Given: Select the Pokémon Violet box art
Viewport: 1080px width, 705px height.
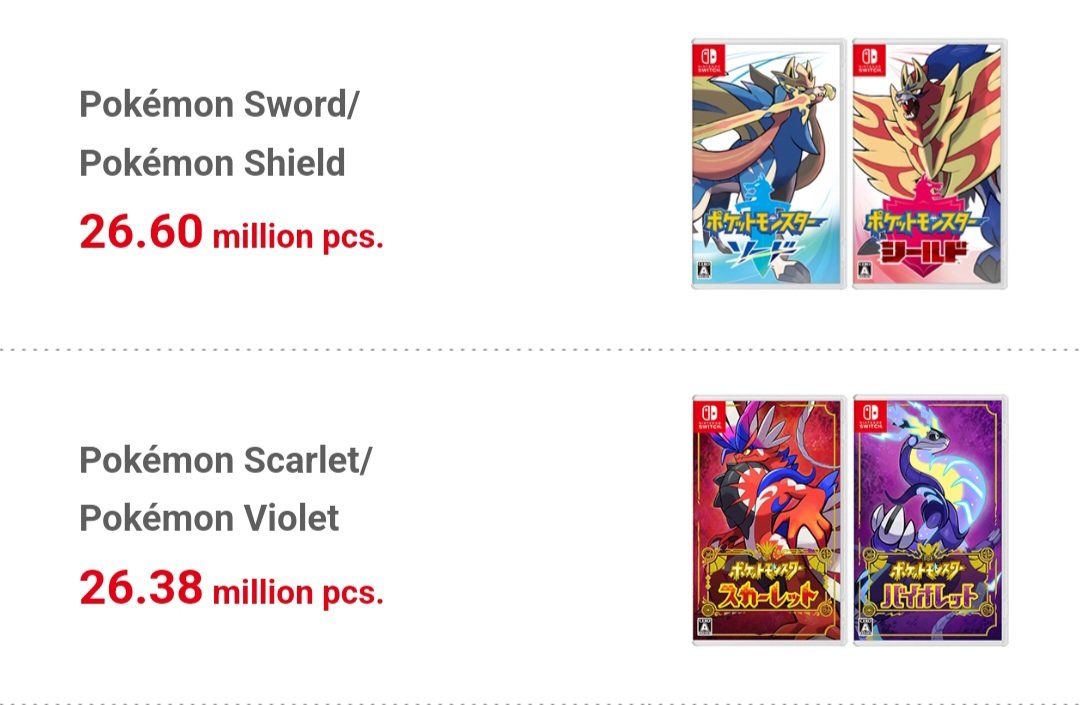Looking at the screenshot, I should [929, 520].
